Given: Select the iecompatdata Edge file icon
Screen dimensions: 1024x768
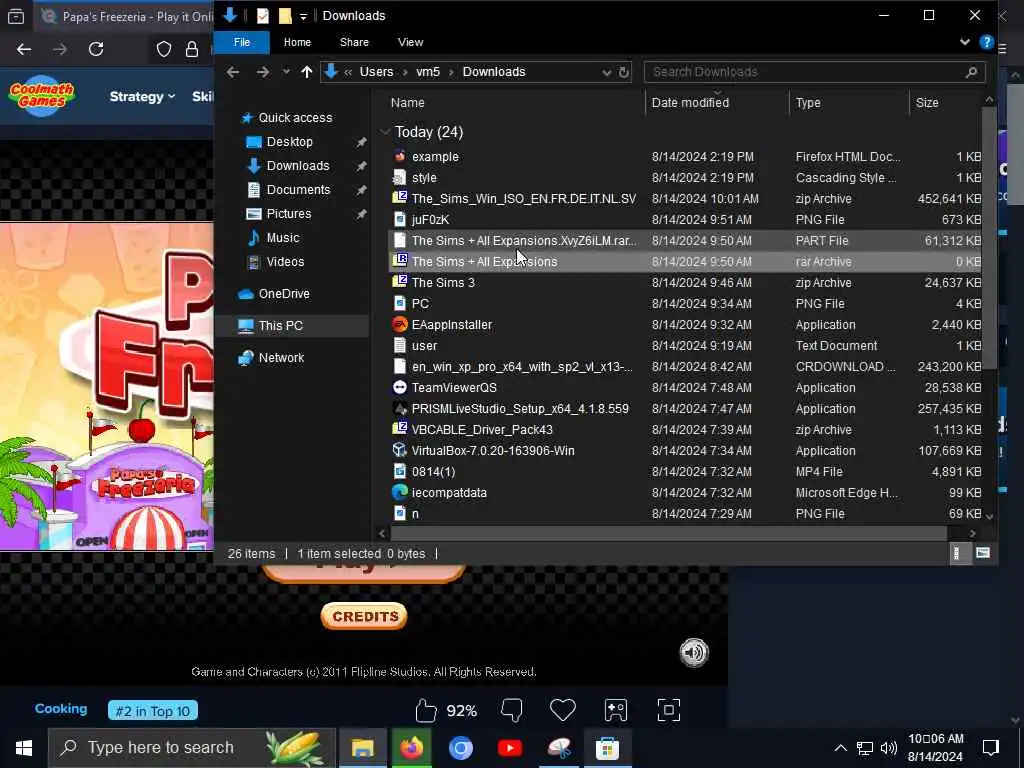Looking at the screenshot, I should (400, 492).
